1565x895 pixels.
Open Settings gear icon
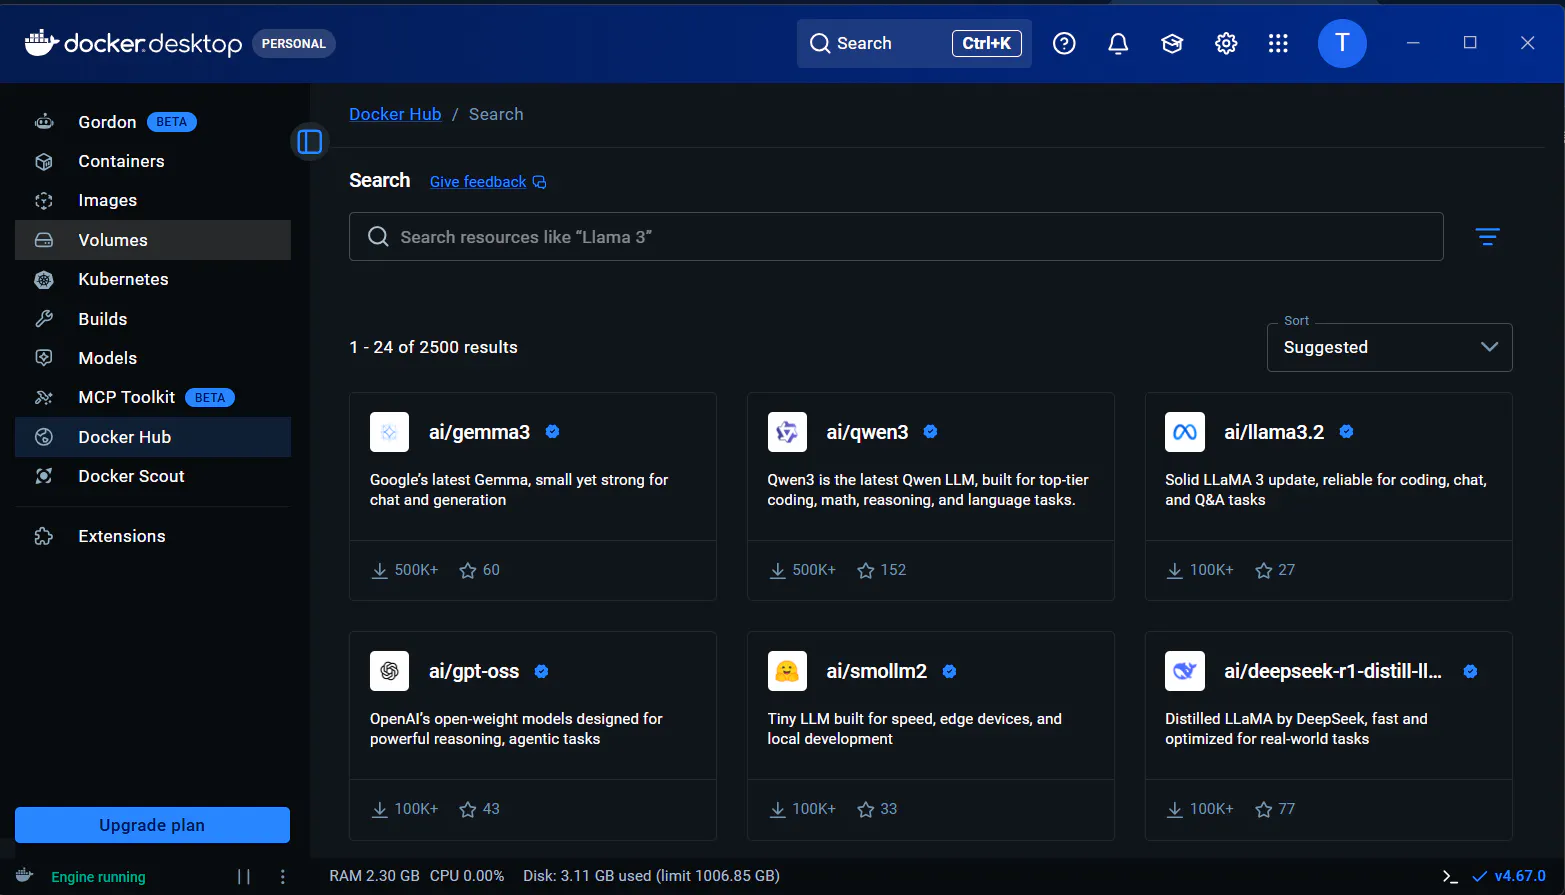(1226, 43)
